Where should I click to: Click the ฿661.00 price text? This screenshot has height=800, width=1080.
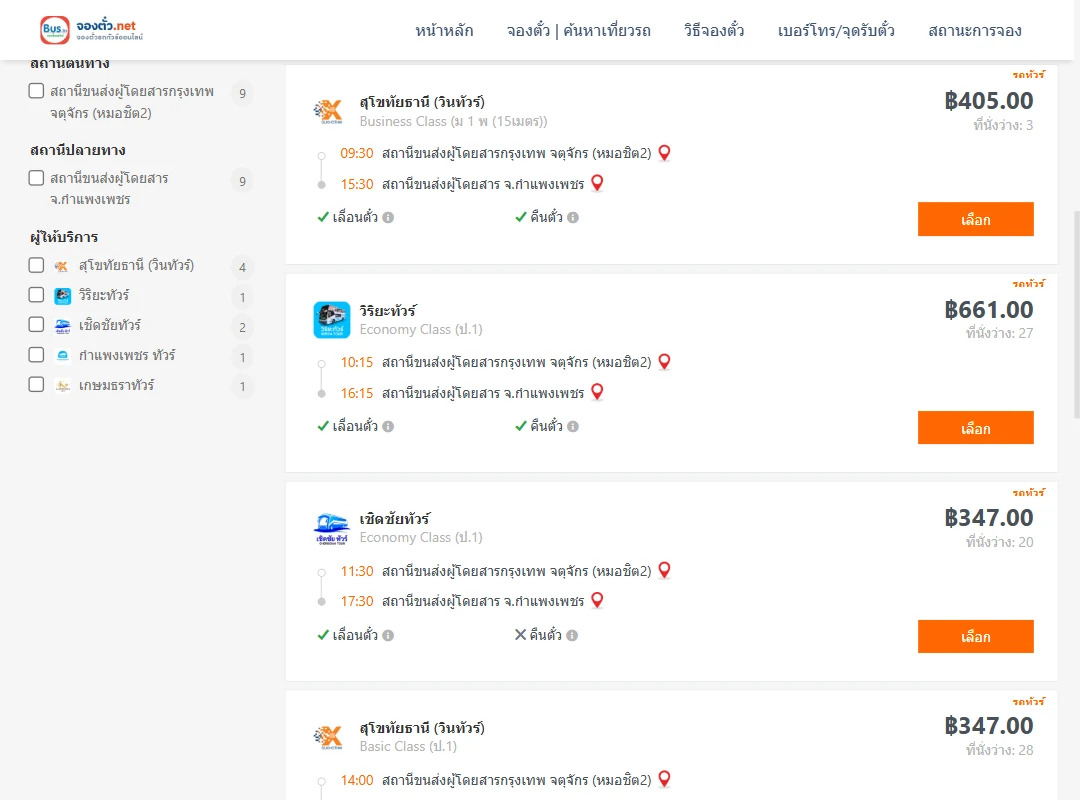tap(988, 309)
